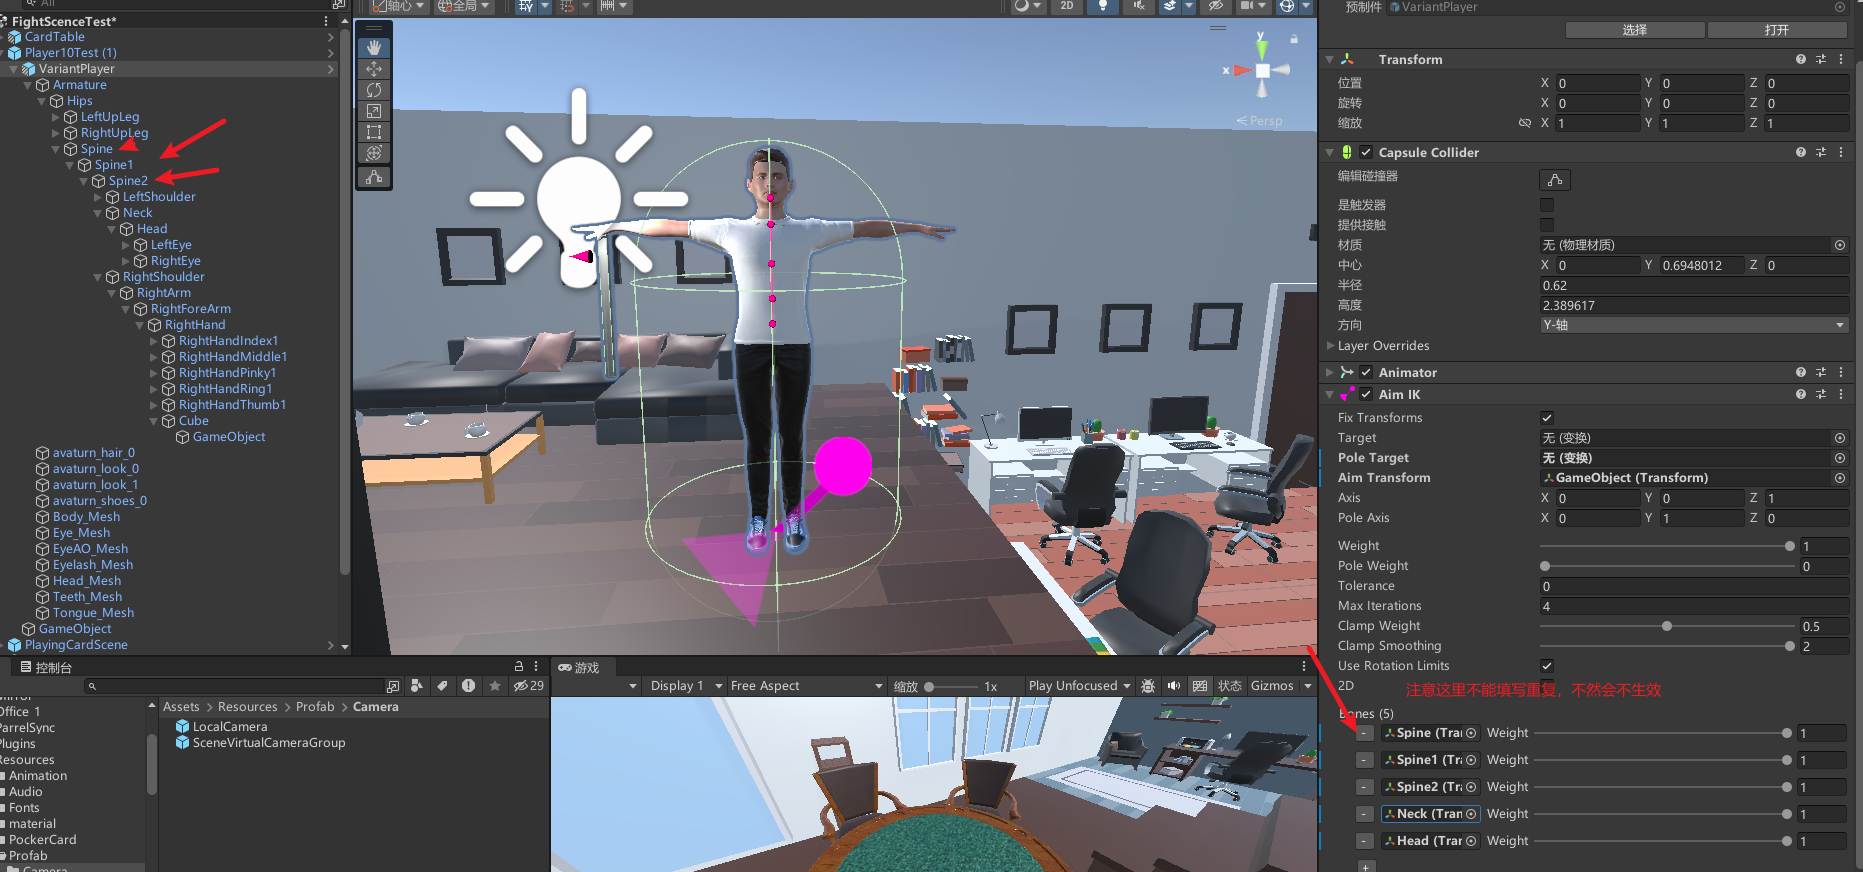Expand Layer Overrides foldout
1863x872 pixels.
click(1330, 346)
